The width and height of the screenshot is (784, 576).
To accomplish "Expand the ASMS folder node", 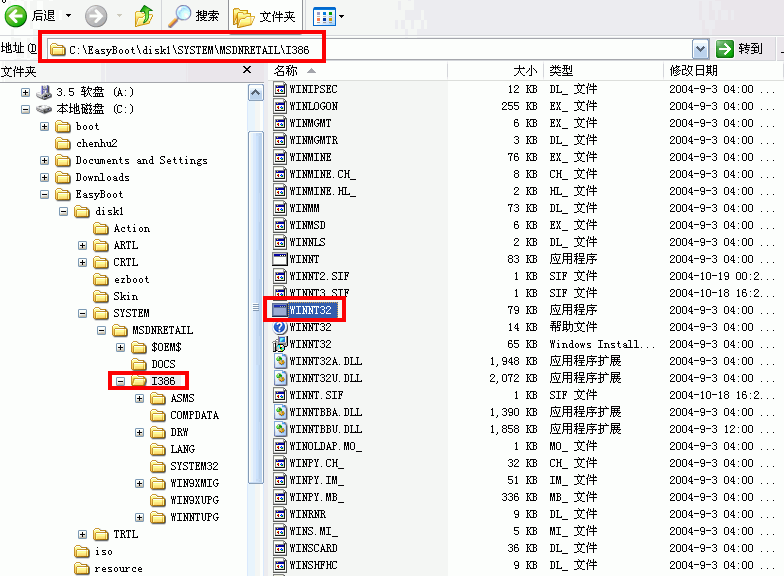I will 140,398.
